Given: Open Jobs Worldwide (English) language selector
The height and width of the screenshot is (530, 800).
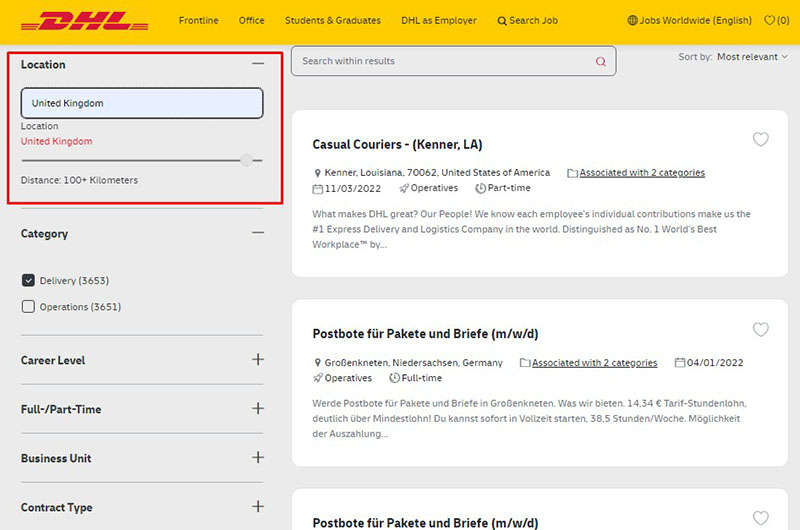Looking at the screenshot, I should (x=689, y=20).
